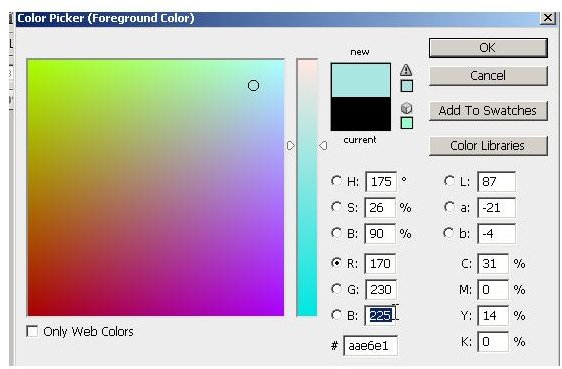Select the in-gamut color swatch below warning triangle
The height and width of the screenshot is (369, 562).
tap(406, 86)
